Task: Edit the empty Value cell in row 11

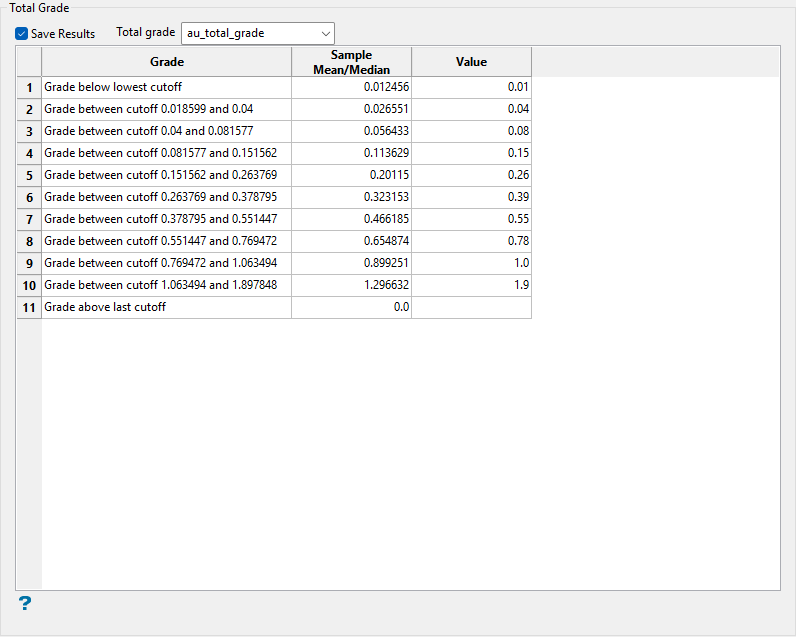Action: pos(471,307)
